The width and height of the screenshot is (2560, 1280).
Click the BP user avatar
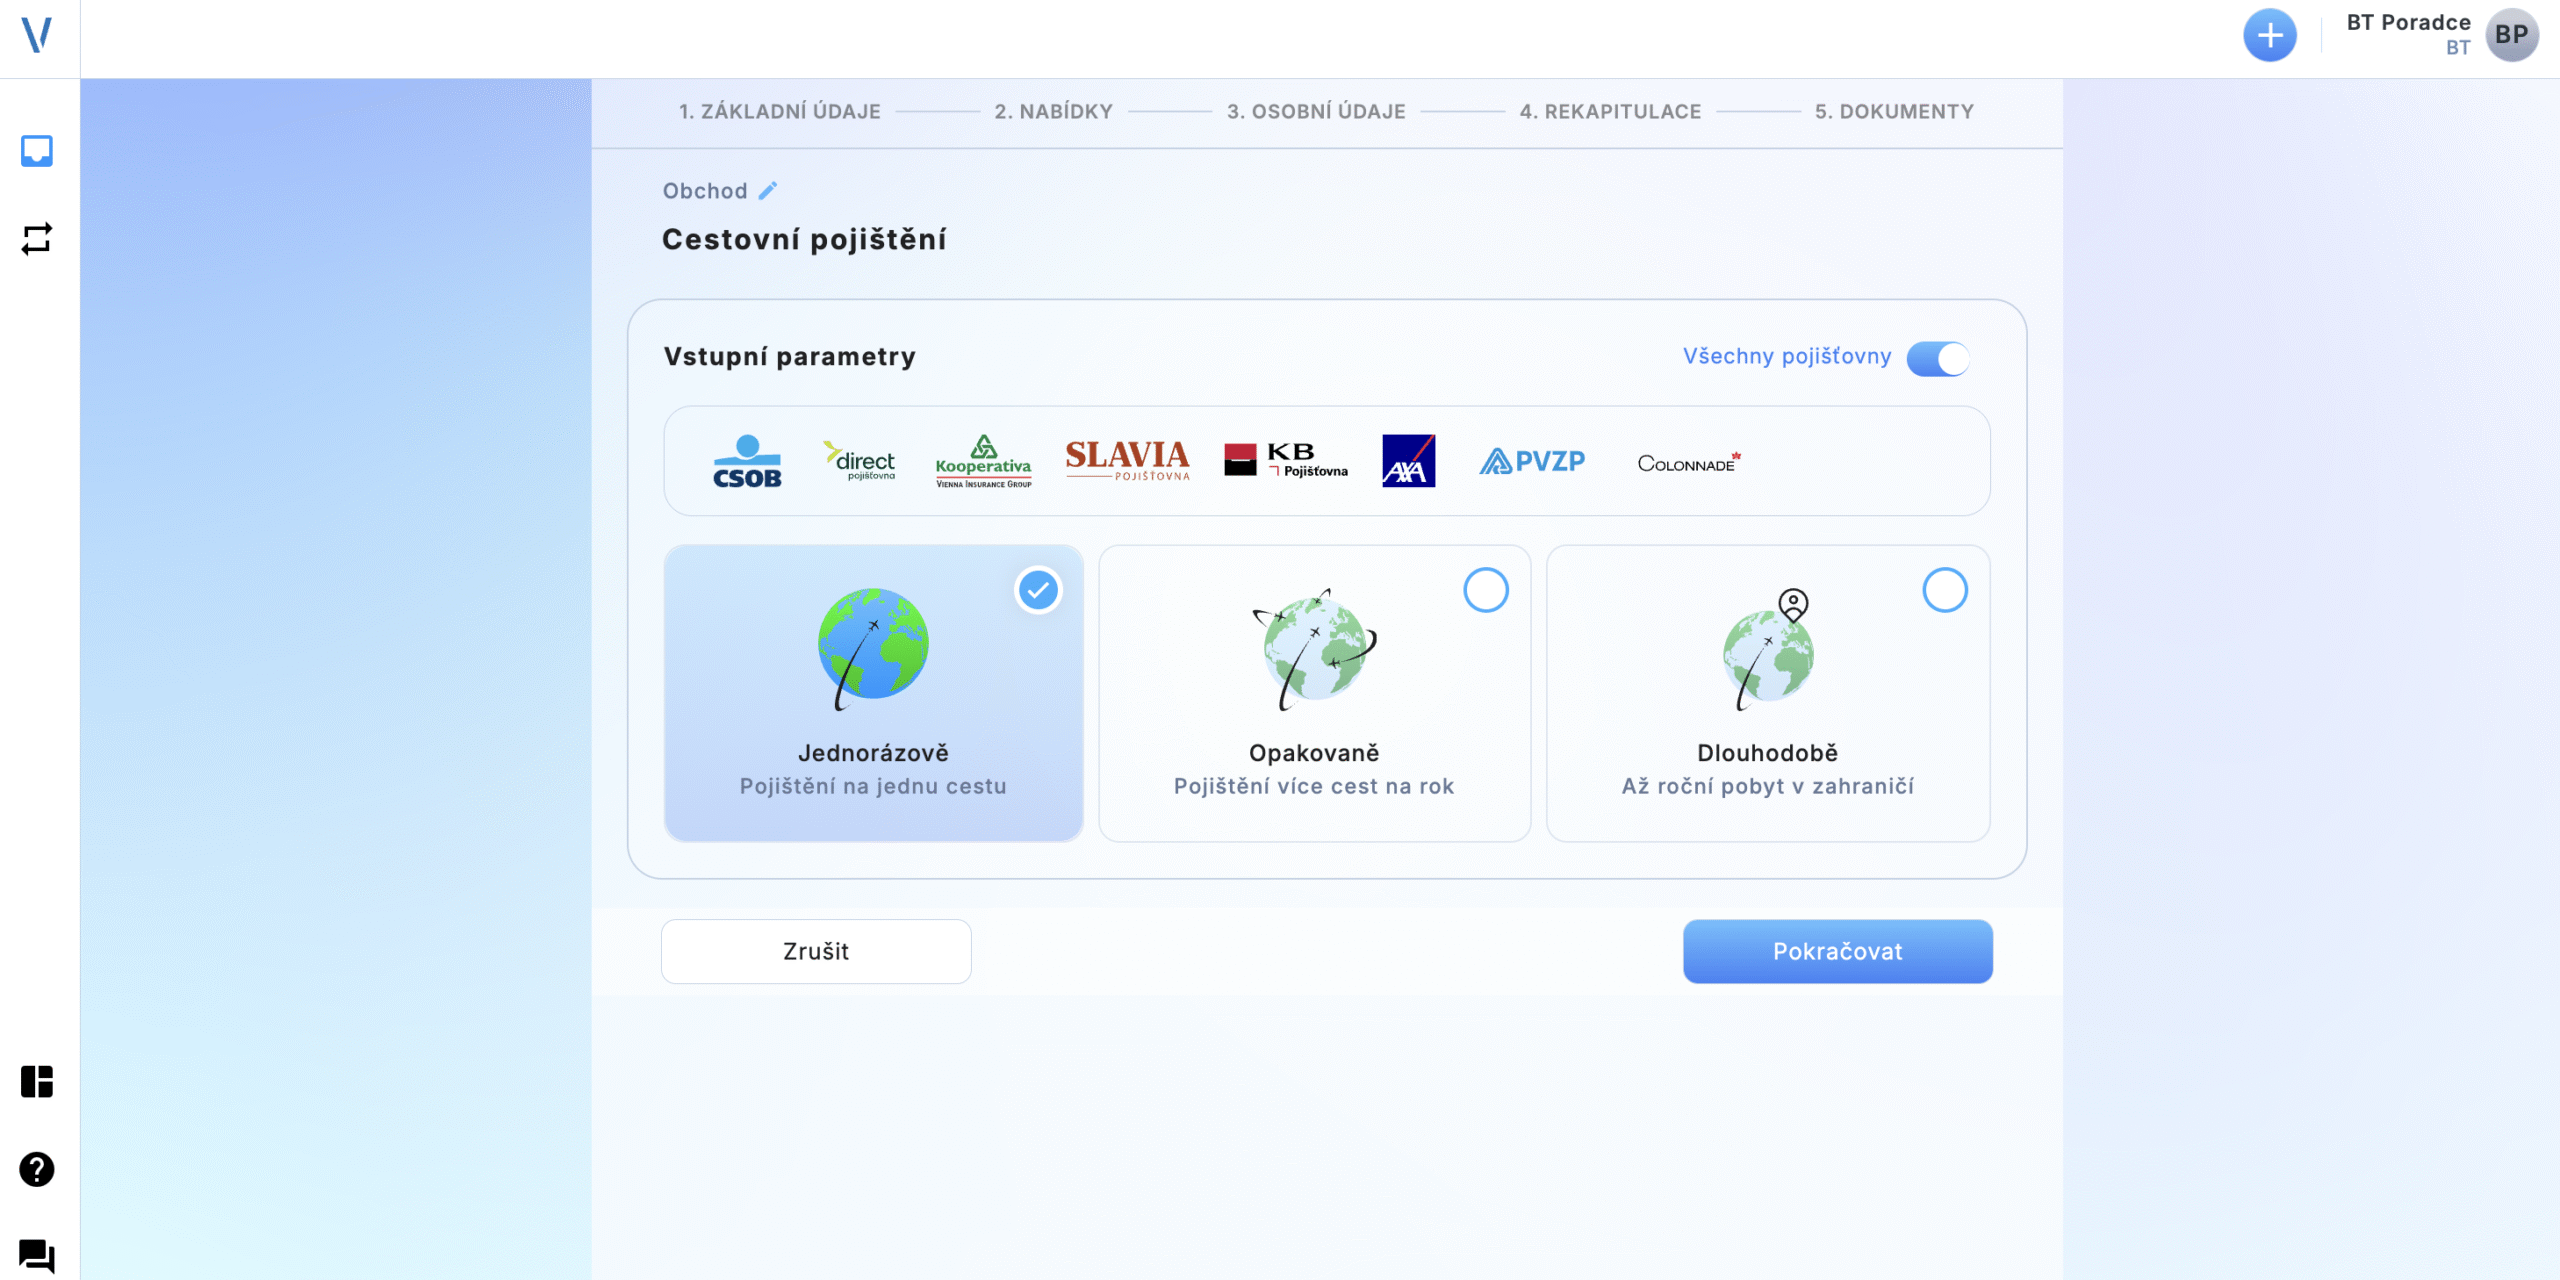[2511, 36]
